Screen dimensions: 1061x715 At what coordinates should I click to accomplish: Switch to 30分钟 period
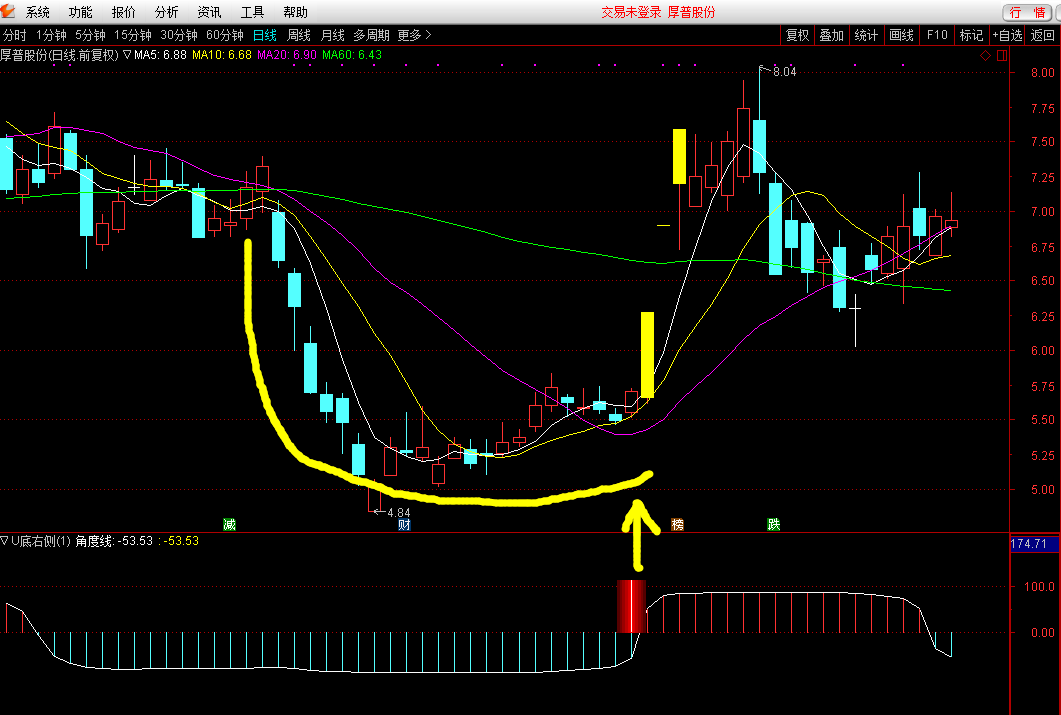[179, 35]
